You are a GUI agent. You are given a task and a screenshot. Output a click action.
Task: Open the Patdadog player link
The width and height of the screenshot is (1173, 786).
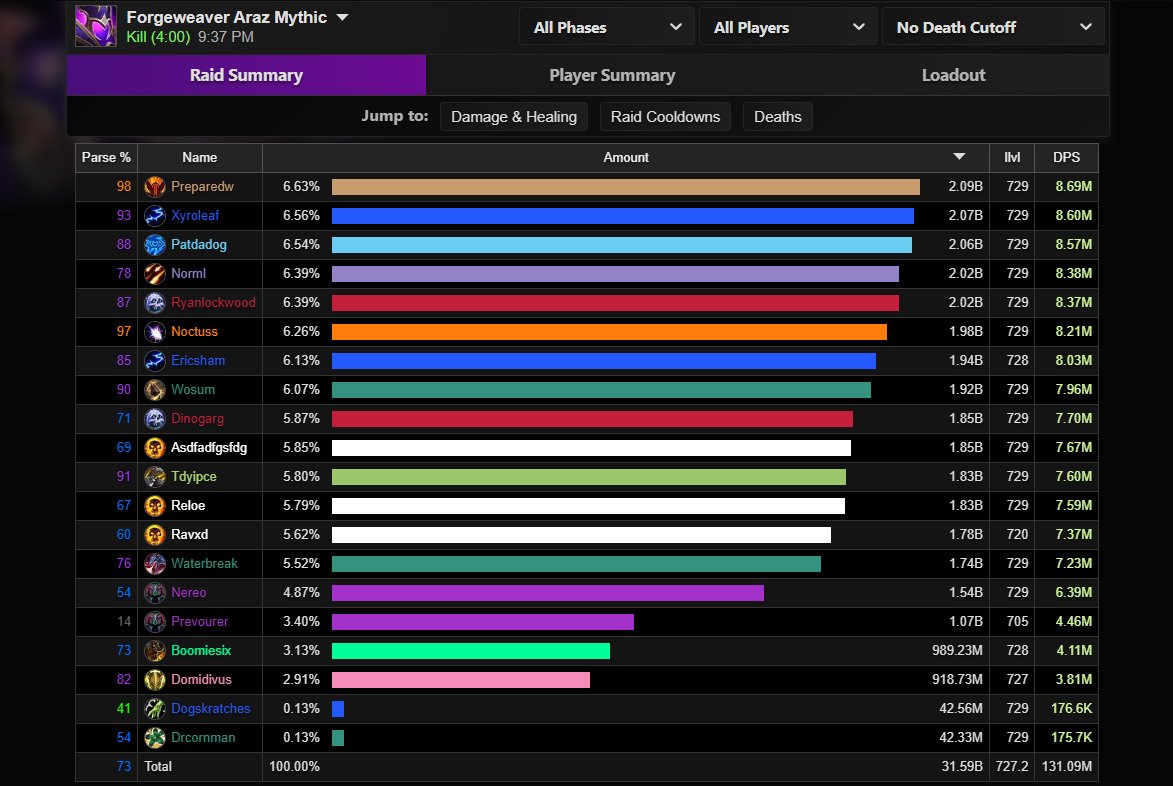198,245
